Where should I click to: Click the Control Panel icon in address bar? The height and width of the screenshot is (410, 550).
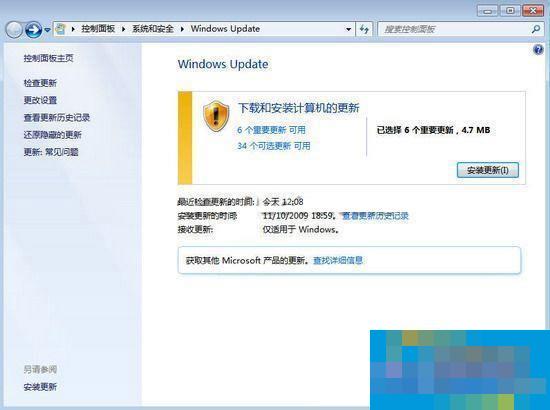tap(61, 29)
